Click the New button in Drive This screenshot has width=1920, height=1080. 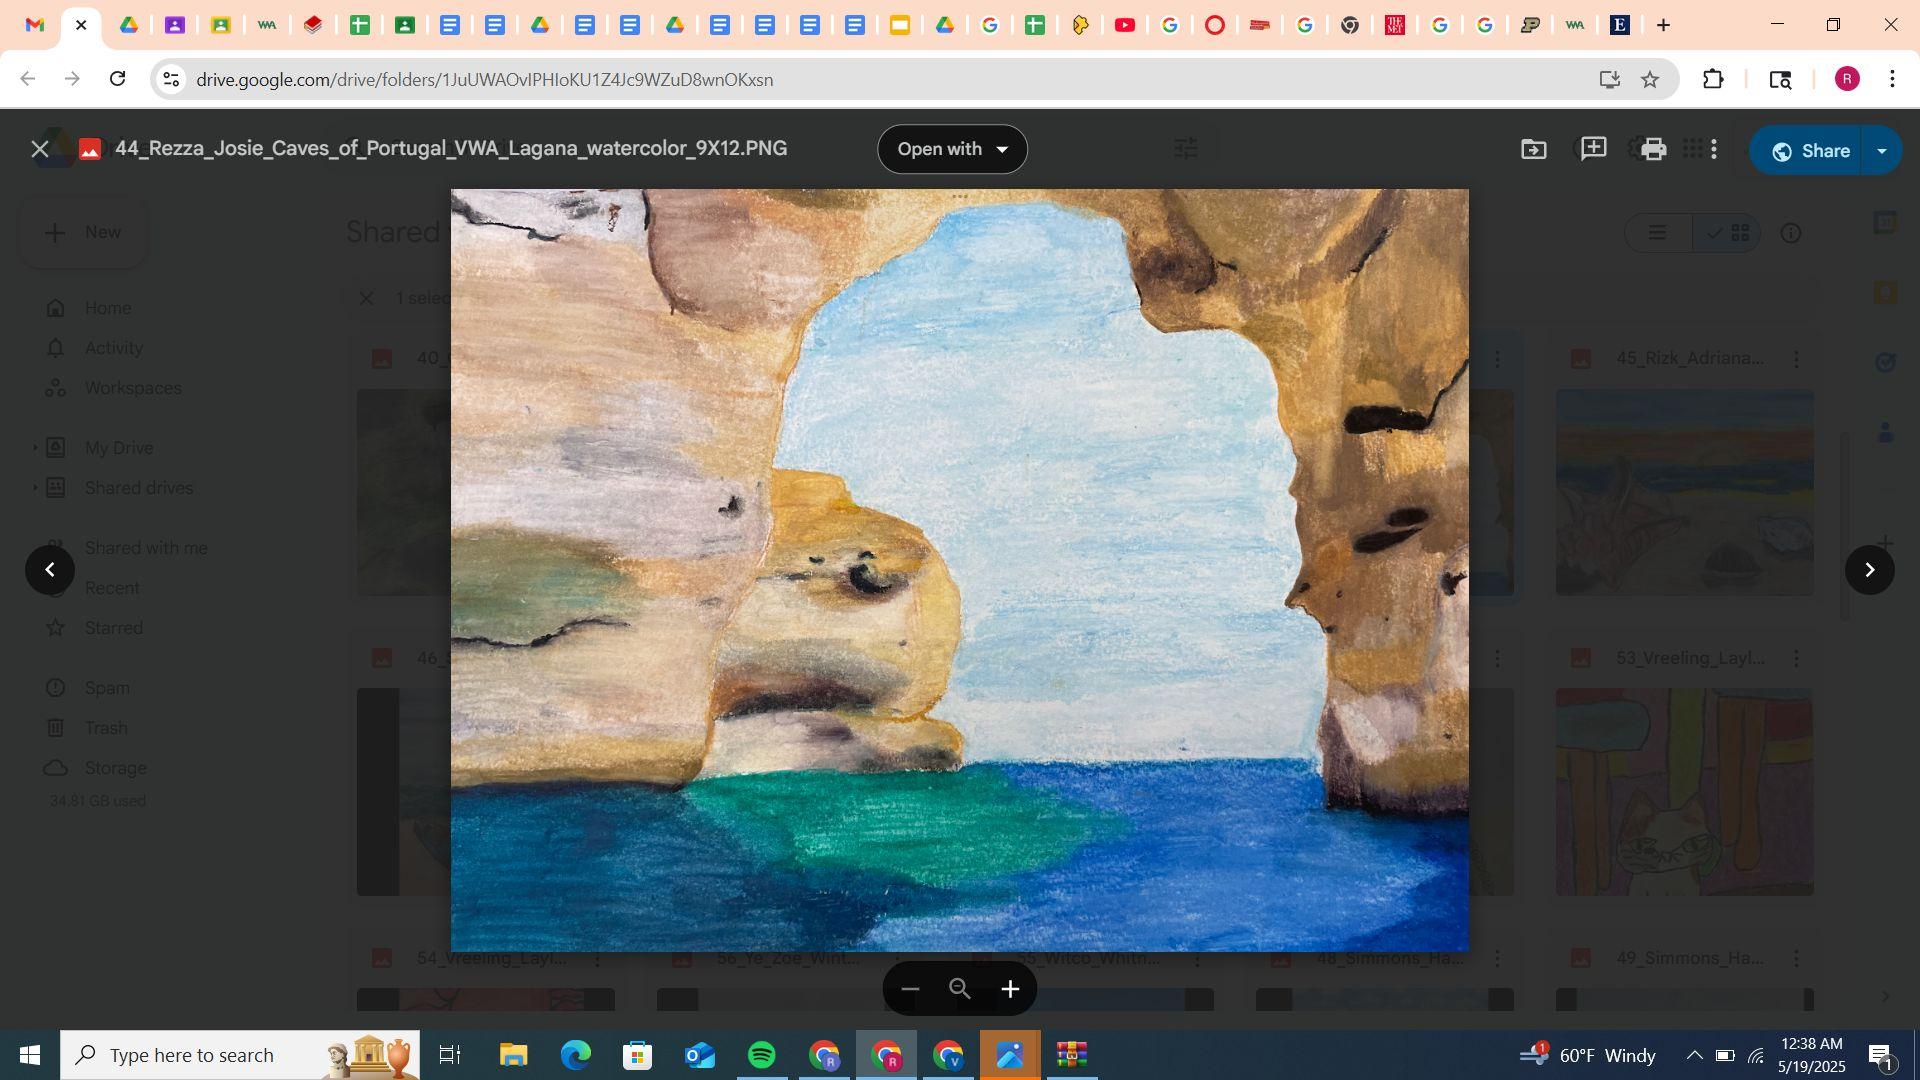84,233
